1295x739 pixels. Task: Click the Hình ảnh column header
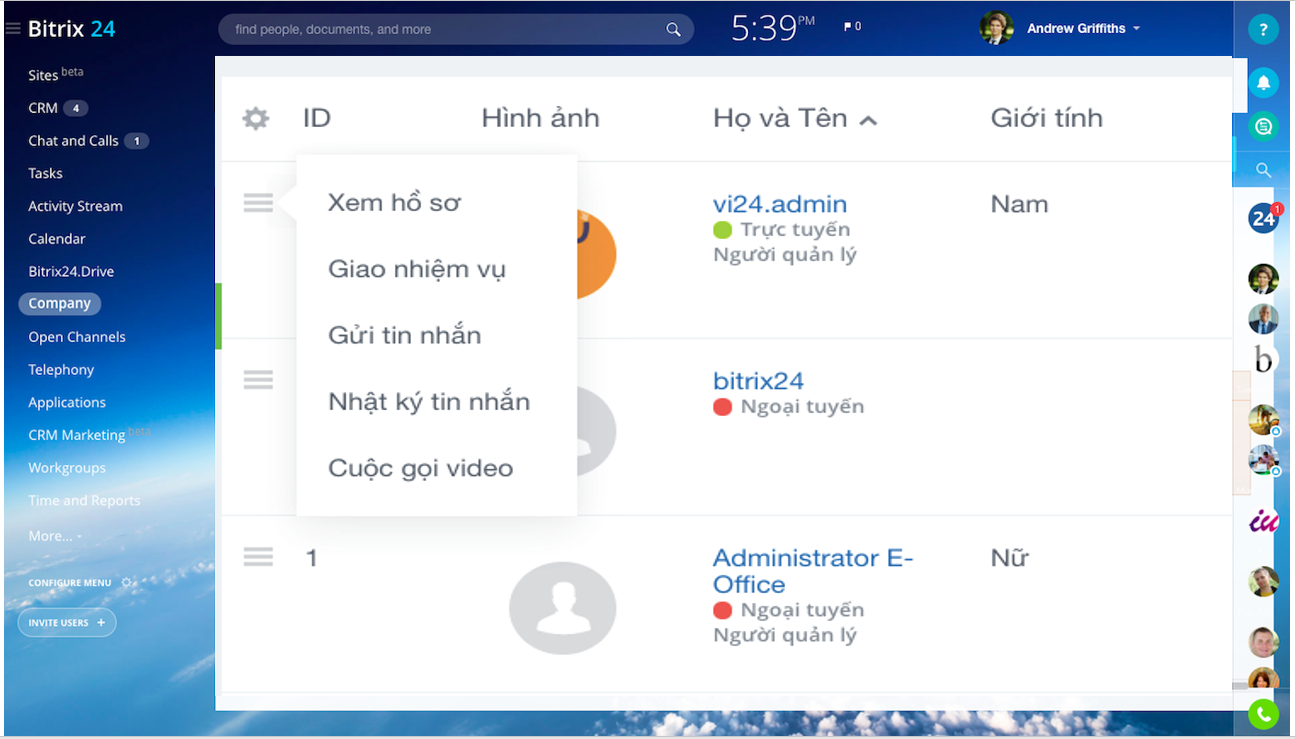click(540, 118)
